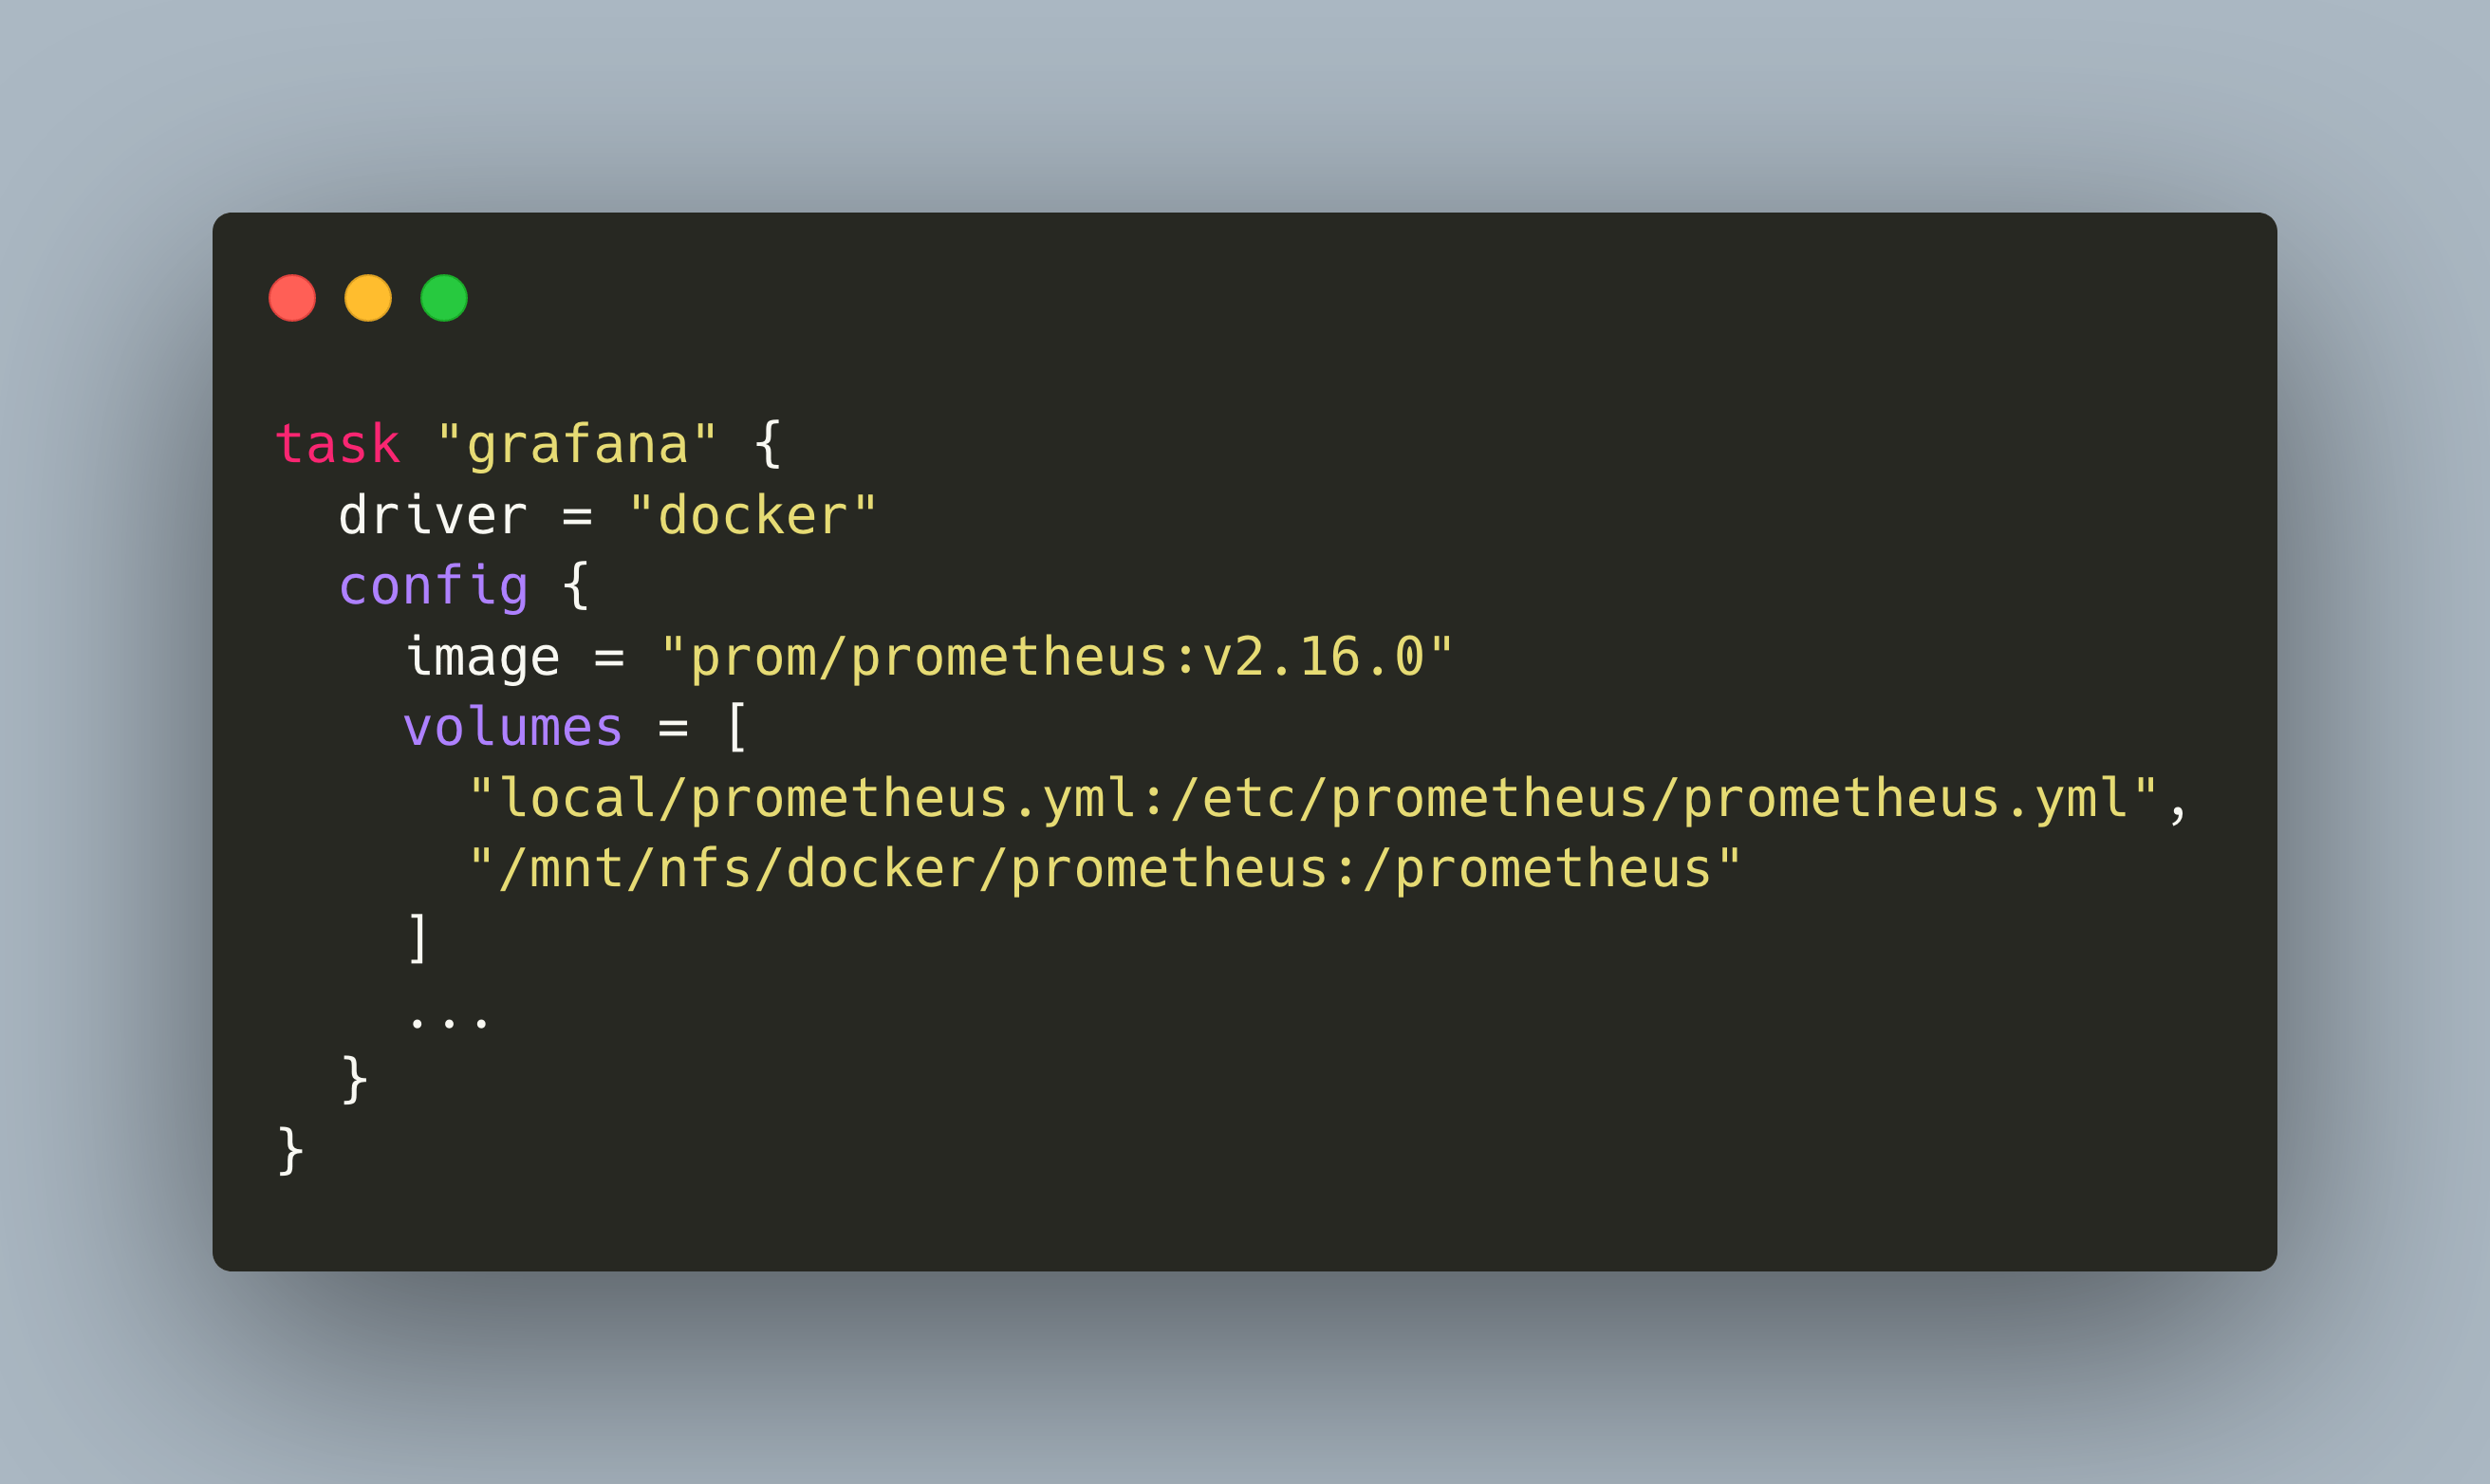Viewport: 2490px width, 1484px height.
Task: Click the closing brace of config block
Action: 354,1081
